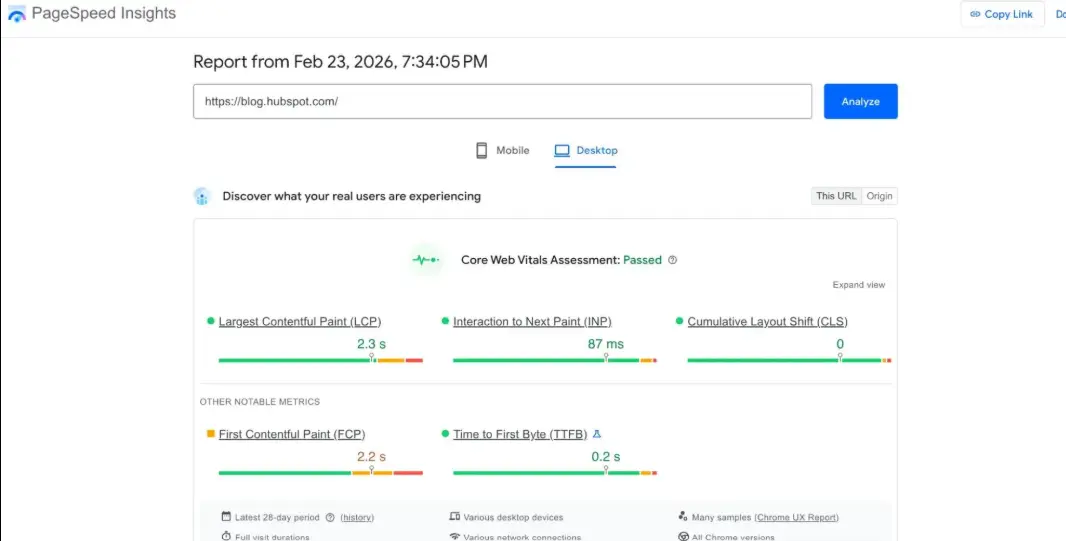Open Largest Contentful Paint (LCP) link
1066x541 pixels.
[x=300, y=321]
